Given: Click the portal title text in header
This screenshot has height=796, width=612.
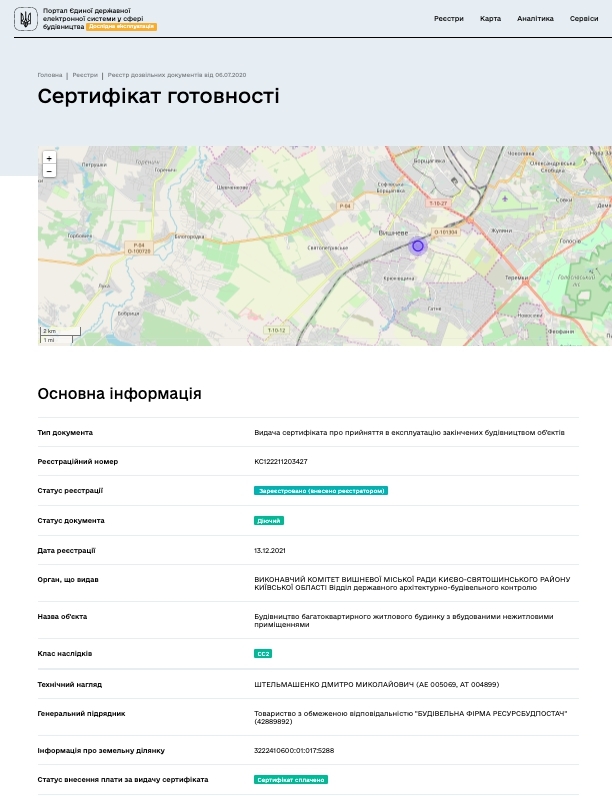Looking at the screenshot, I should coord(93,18).
